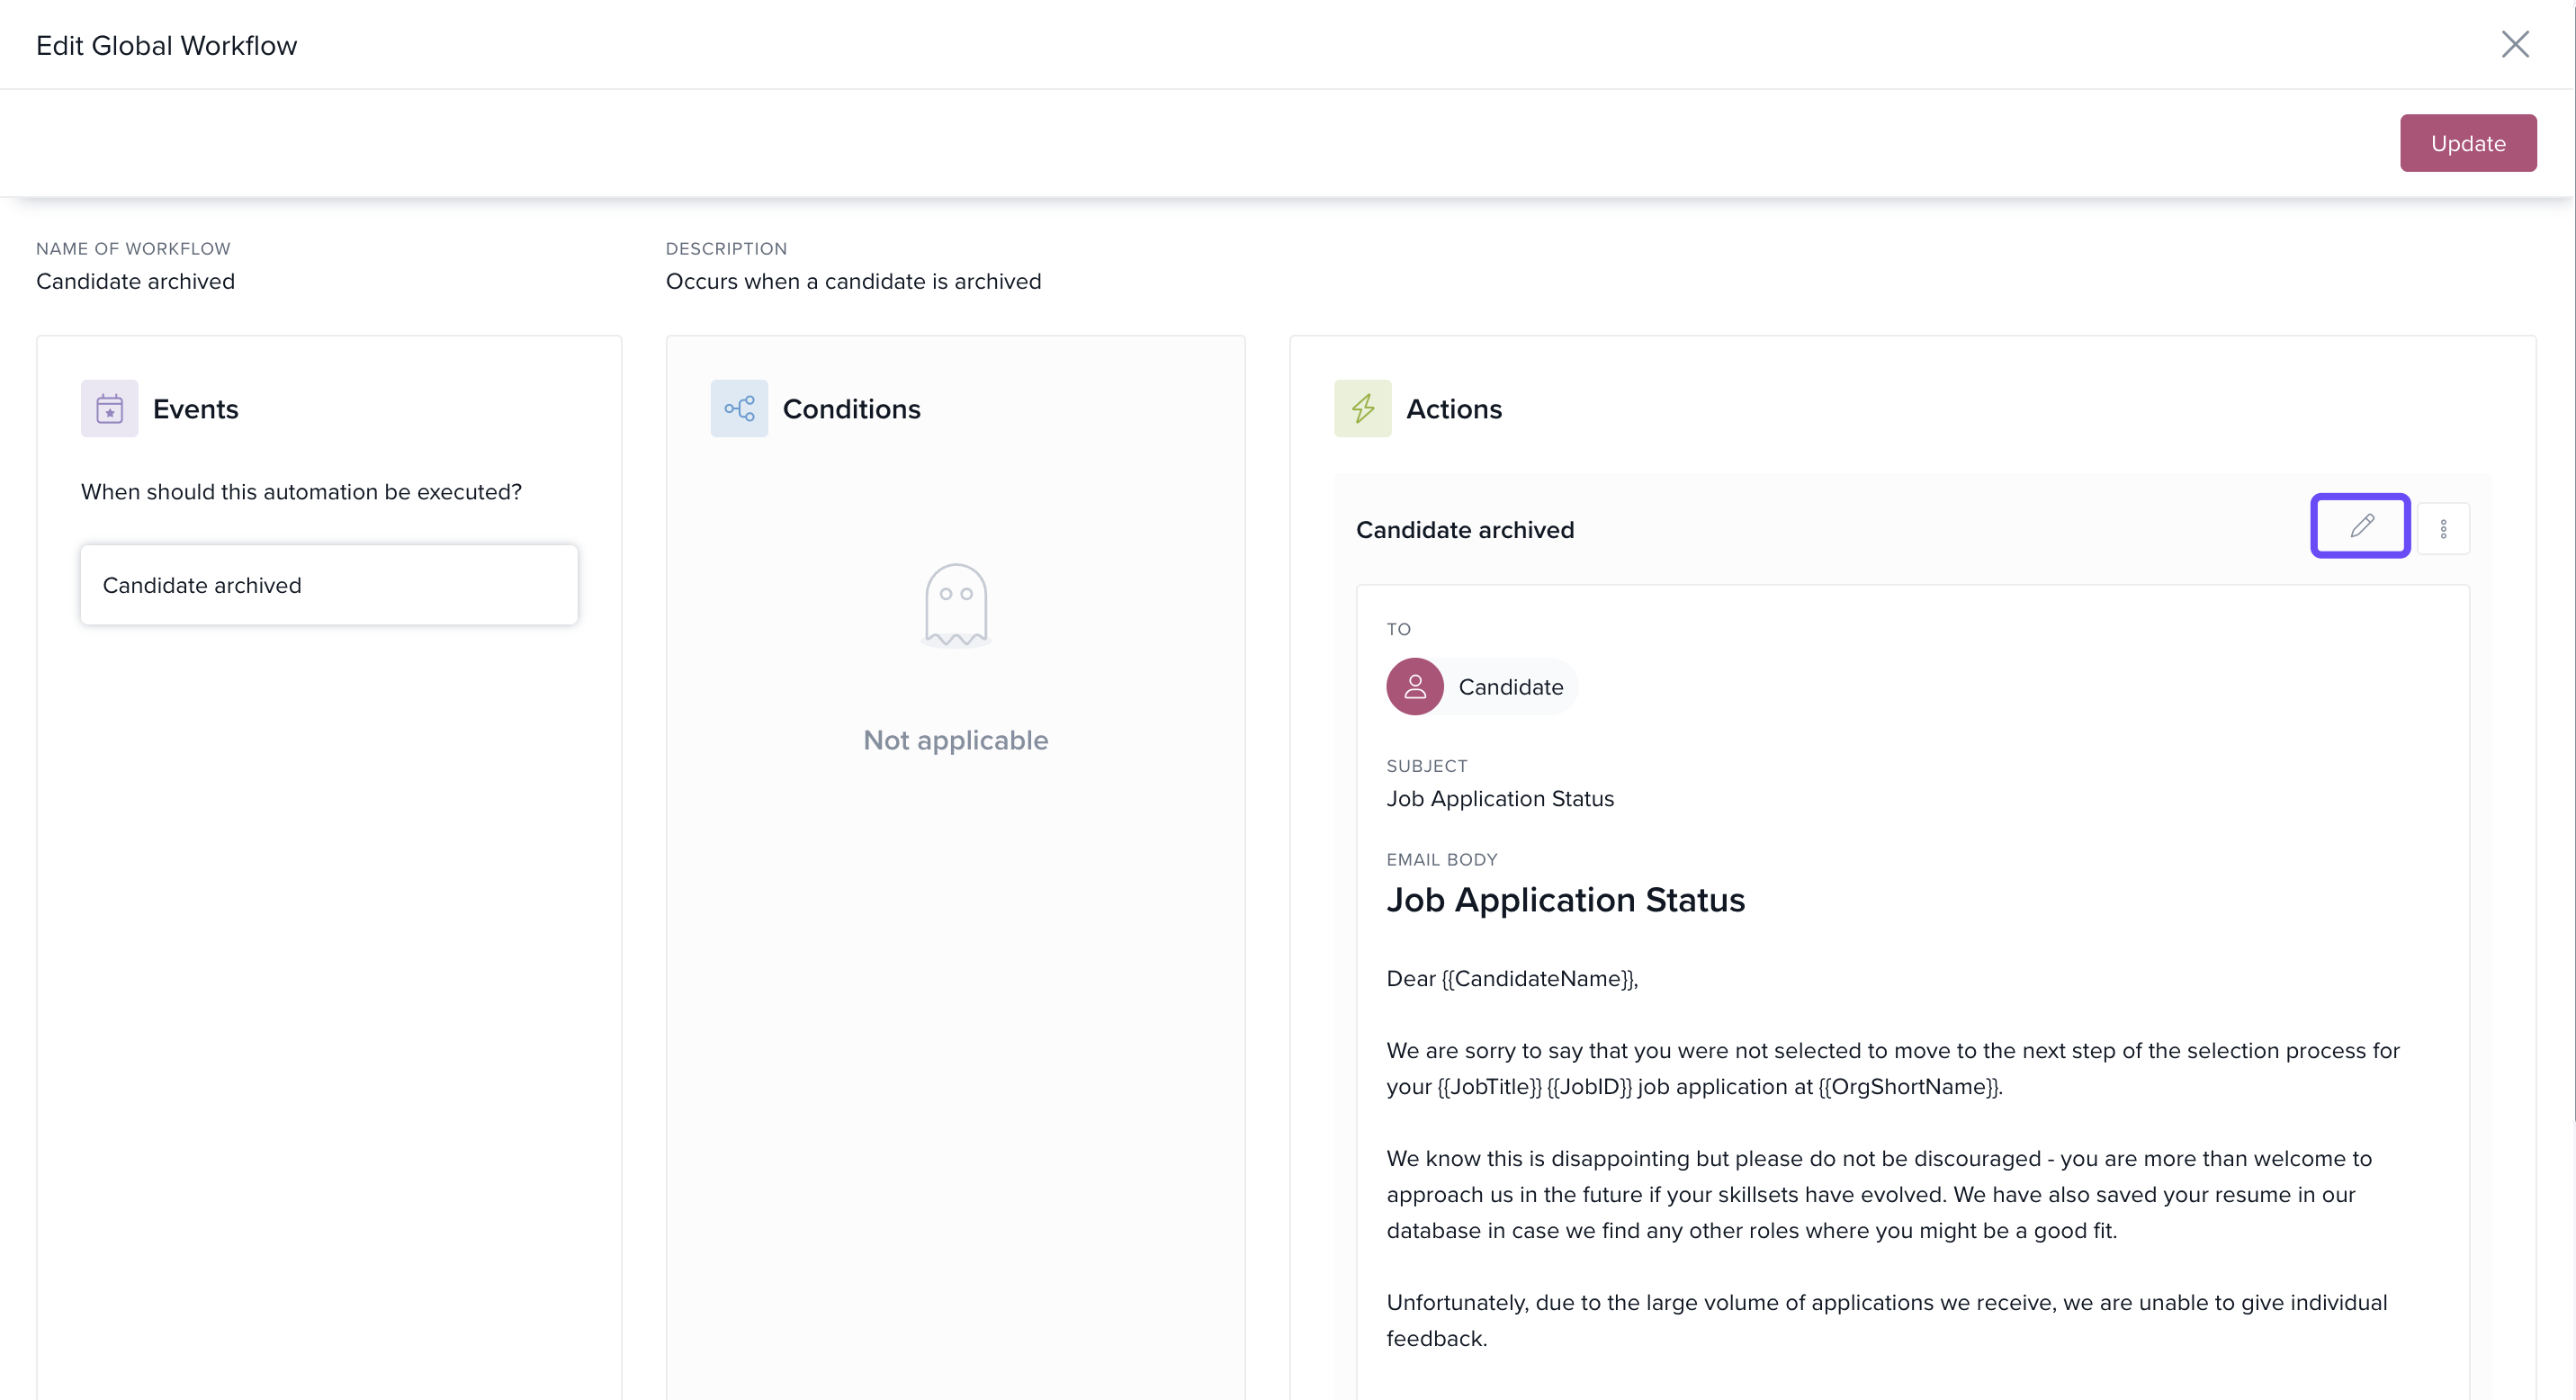
Task: Click the Conditions branching icon
Action: [x=739, y=408]
